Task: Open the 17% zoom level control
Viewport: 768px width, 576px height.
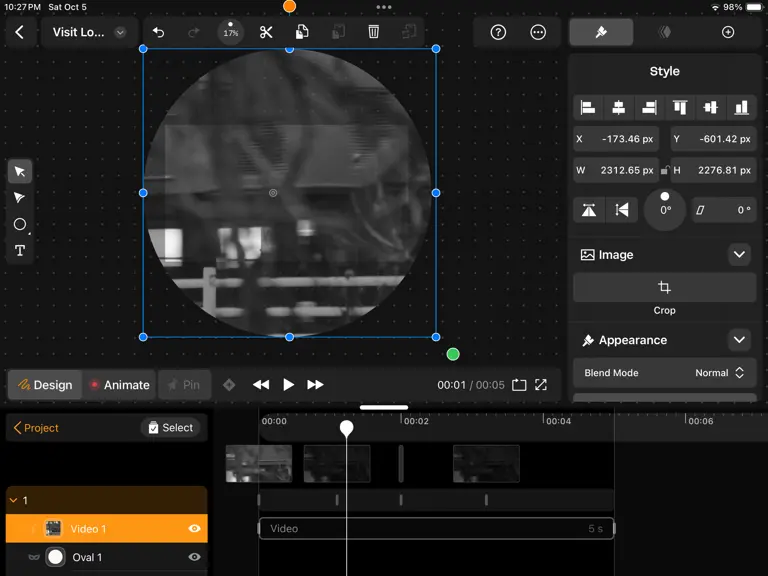Action: point(230,32)
